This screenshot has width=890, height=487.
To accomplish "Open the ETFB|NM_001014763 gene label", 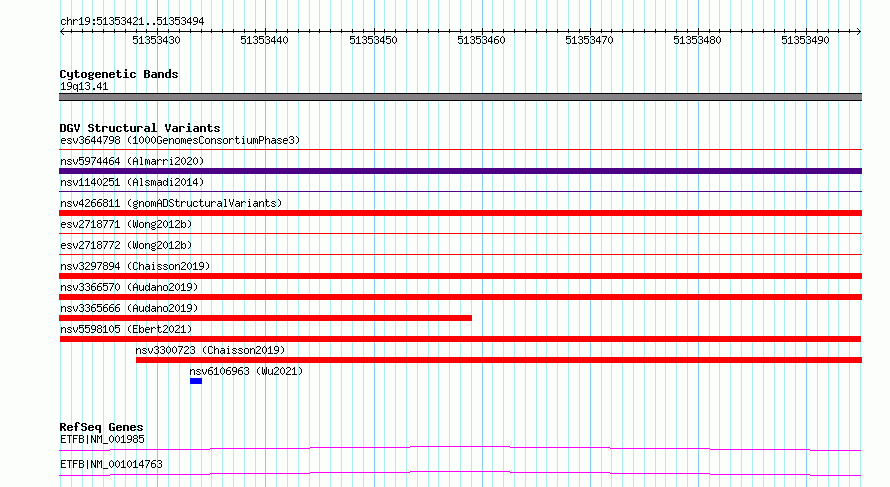I will (111, 464).
